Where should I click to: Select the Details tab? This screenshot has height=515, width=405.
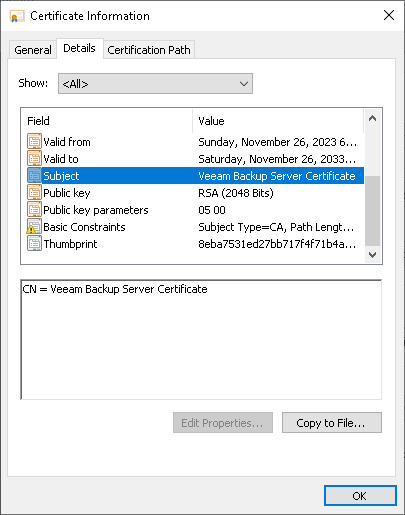click(79, 48)
